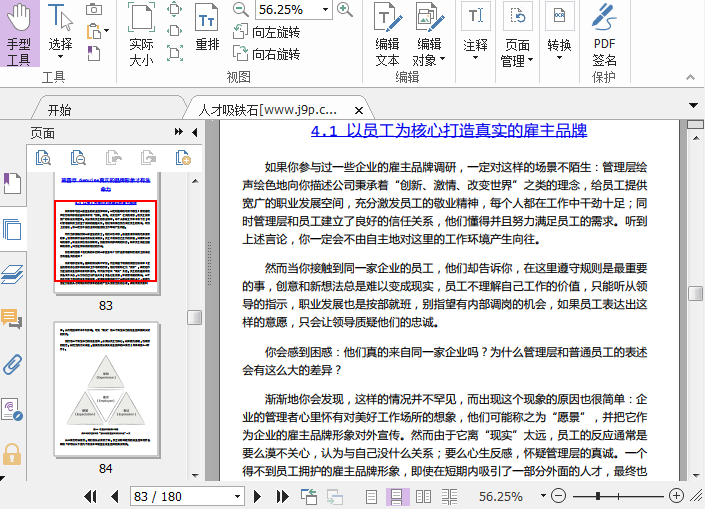
Task: Click the fit width view icon
Action: [174, 31]
